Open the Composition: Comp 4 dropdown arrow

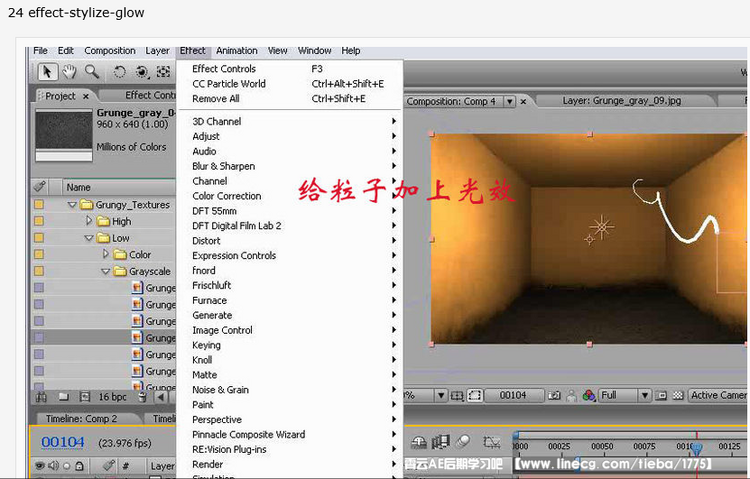510,101
